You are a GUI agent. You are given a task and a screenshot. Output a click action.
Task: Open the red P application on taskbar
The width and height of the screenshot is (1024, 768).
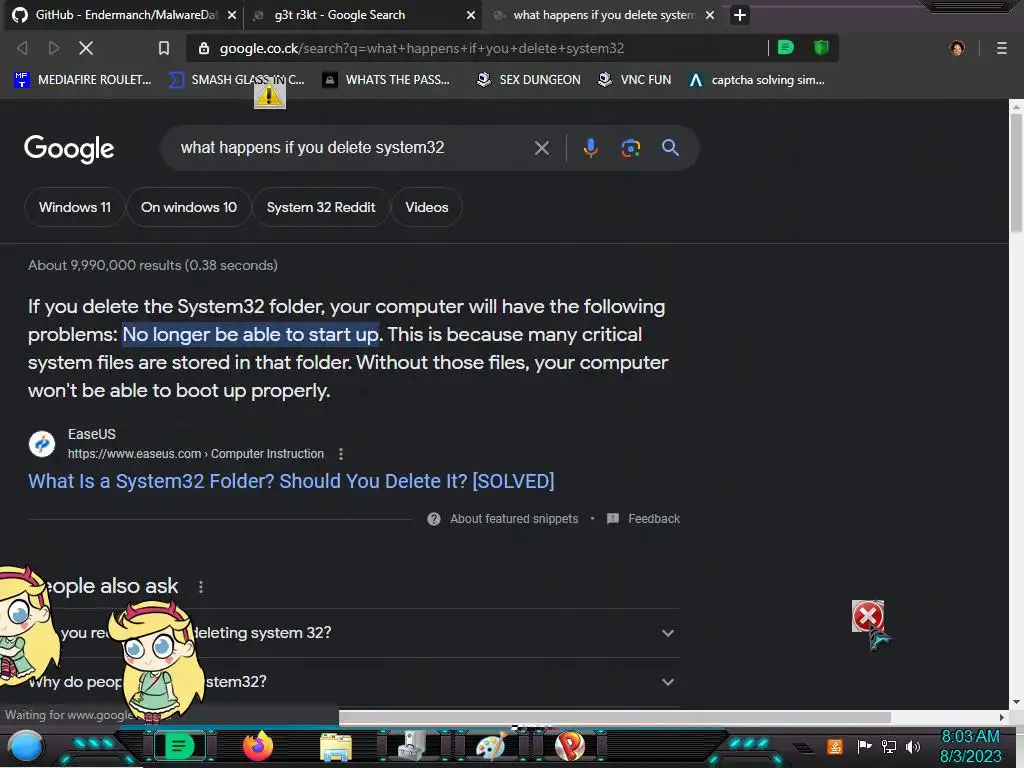(569, 746)
